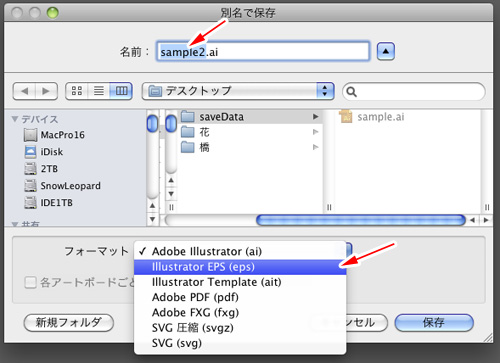Click the back navigation arrow button
This screenshot has width=500, height=363.
(24, 91)
